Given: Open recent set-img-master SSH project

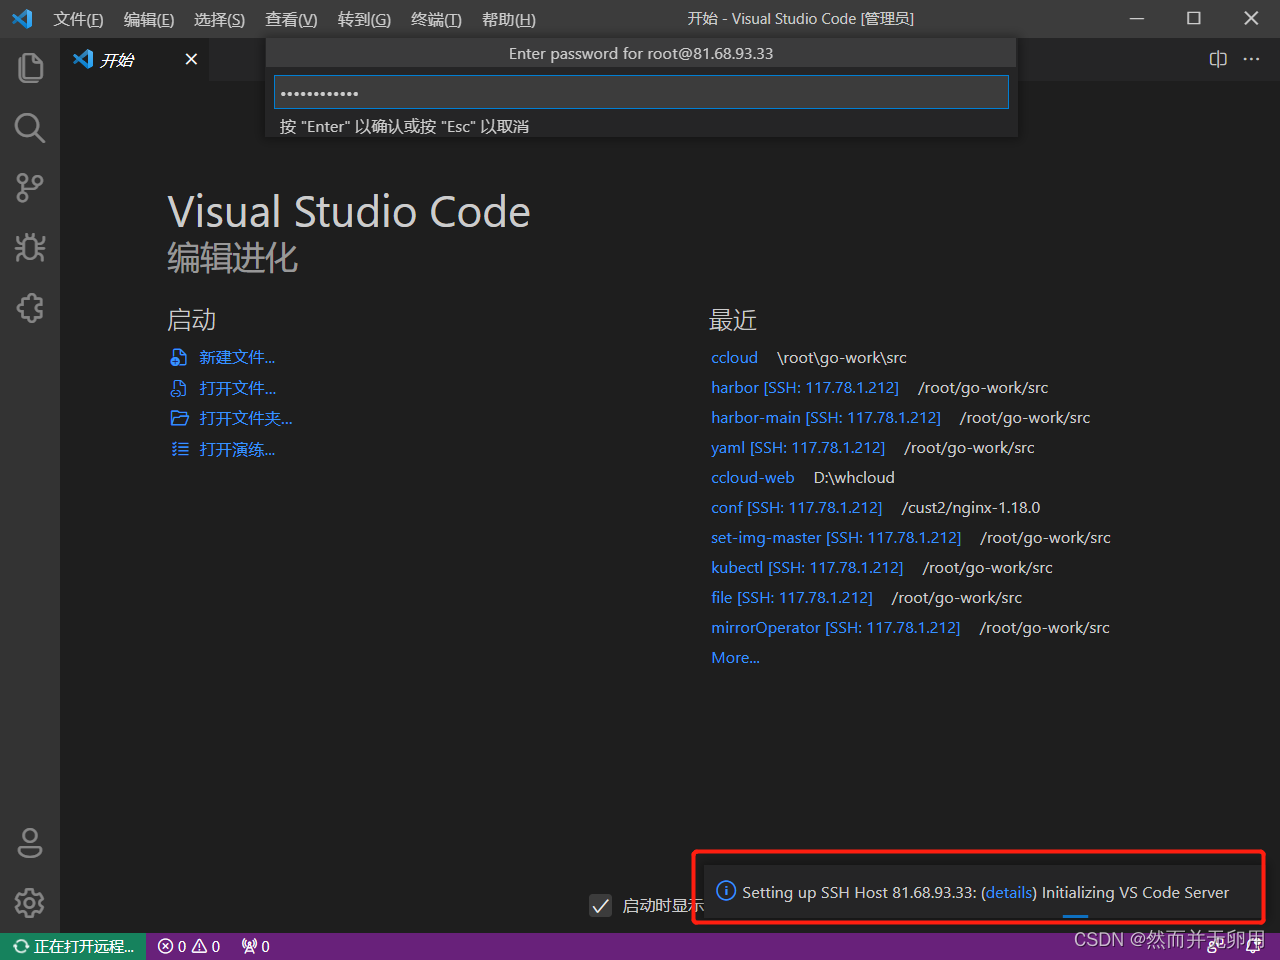Looking at the screenshot, I should pos(836,538).
